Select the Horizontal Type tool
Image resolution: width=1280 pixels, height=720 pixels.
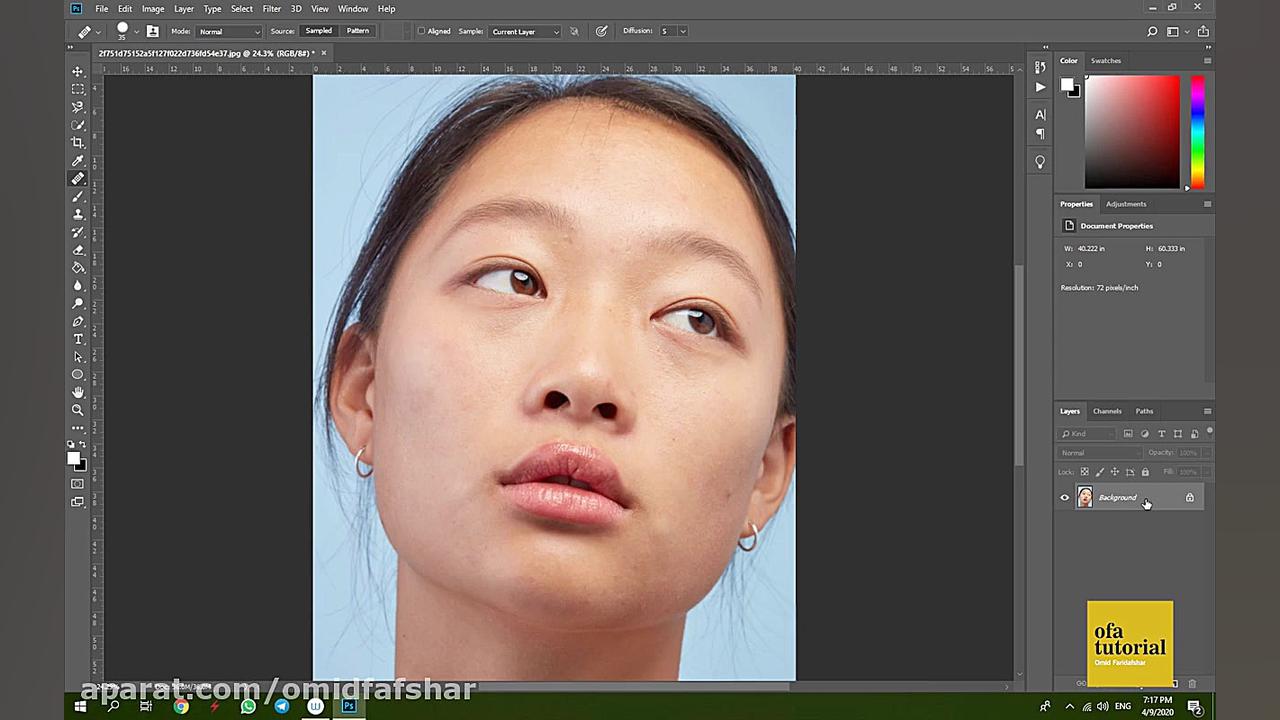[x=78, y=339]
